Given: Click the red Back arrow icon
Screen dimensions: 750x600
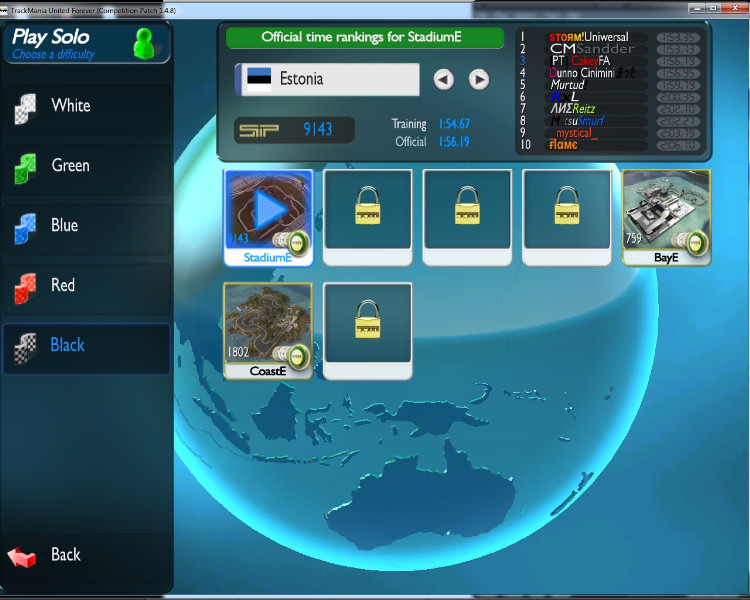Looking at the screenshot, I should pos(23,556).
